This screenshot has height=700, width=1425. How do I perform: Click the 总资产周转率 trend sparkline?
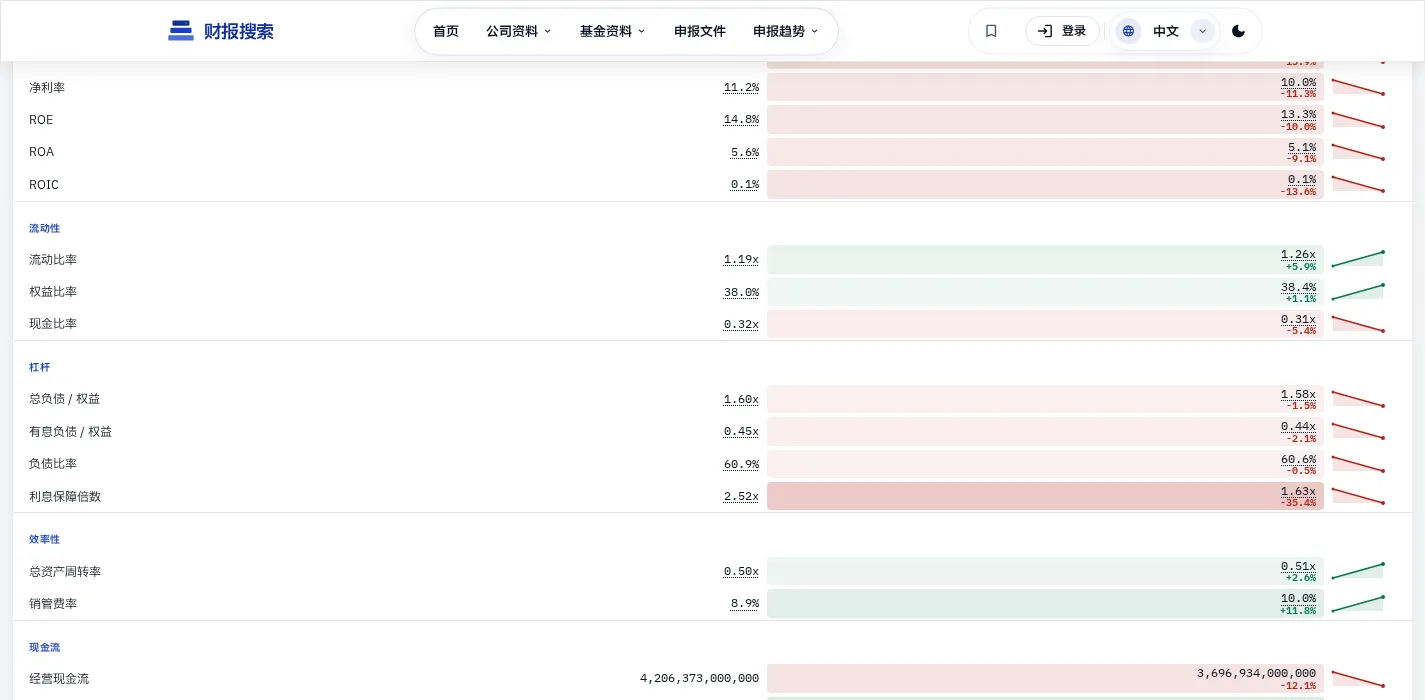coord(1358,571)
